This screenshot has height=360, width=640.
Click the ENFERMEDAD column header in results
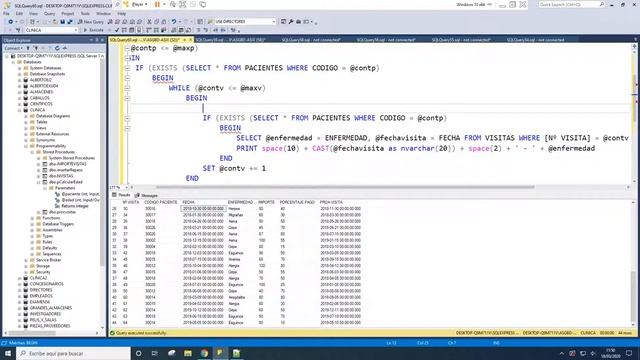pyautogui.click(x=240, y=202)
